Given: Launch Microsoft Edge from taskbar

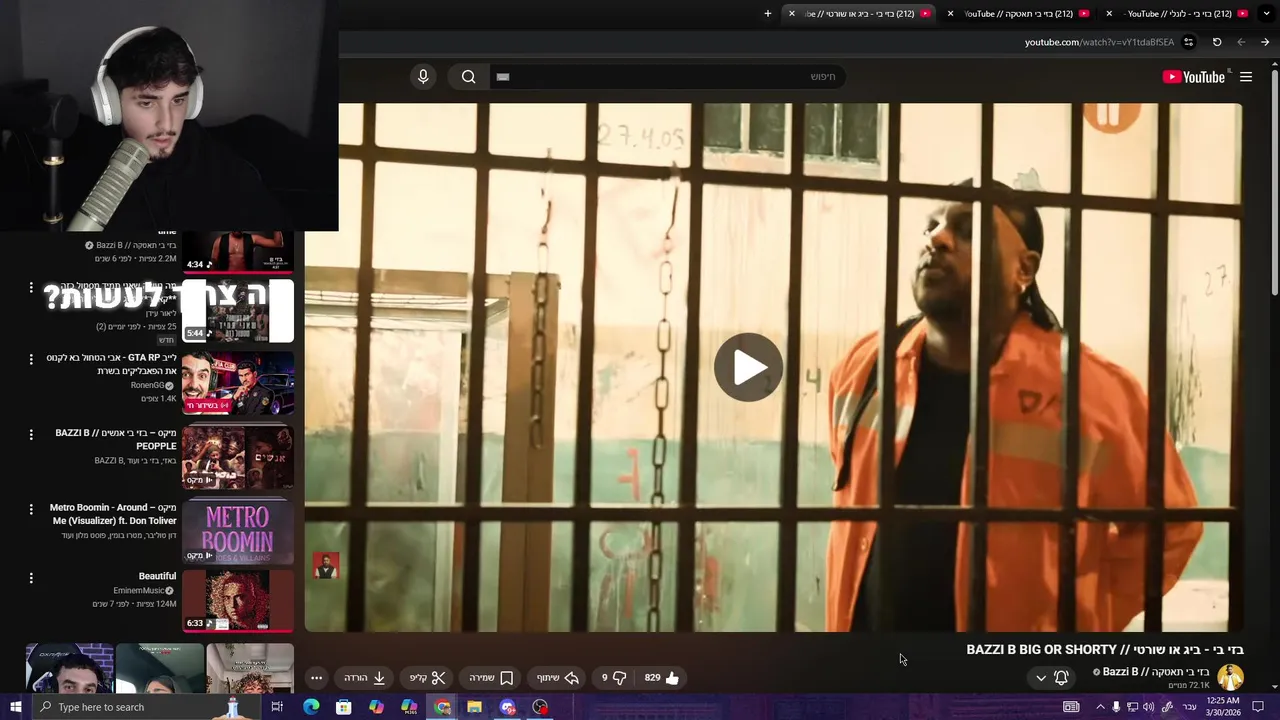Looking at the screenshot, I should (x=311, y=707).
